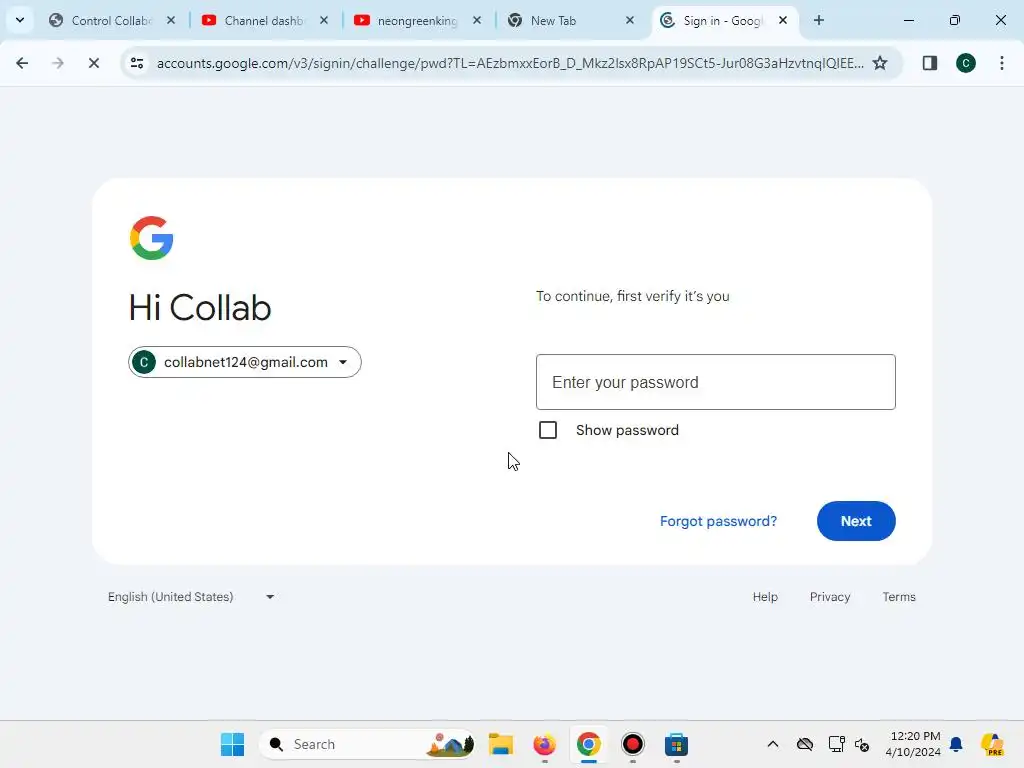
Task: Click the Google G logo
Action: (152, 238)
